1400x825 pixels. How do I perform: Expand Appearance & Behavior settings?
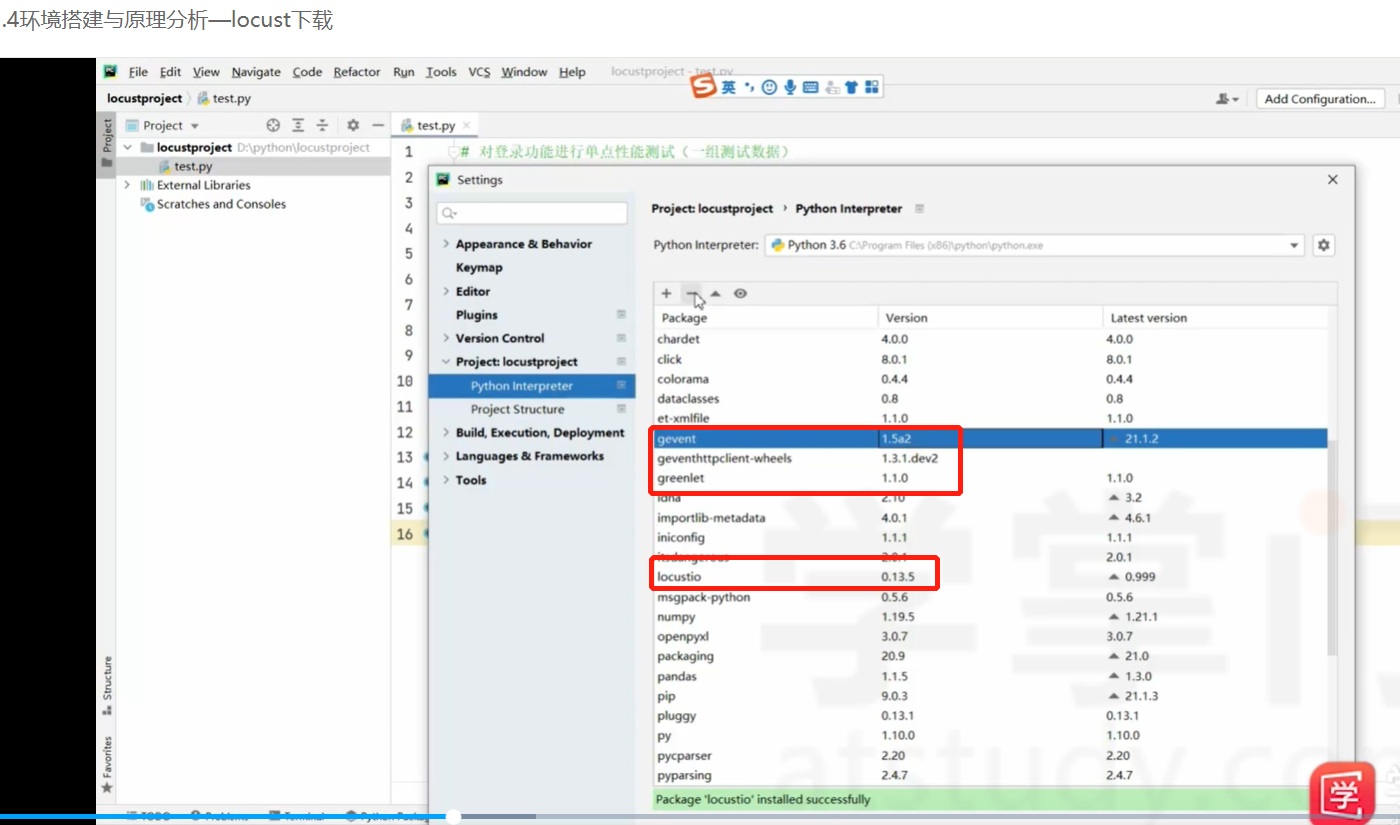[x=446, y=244]
